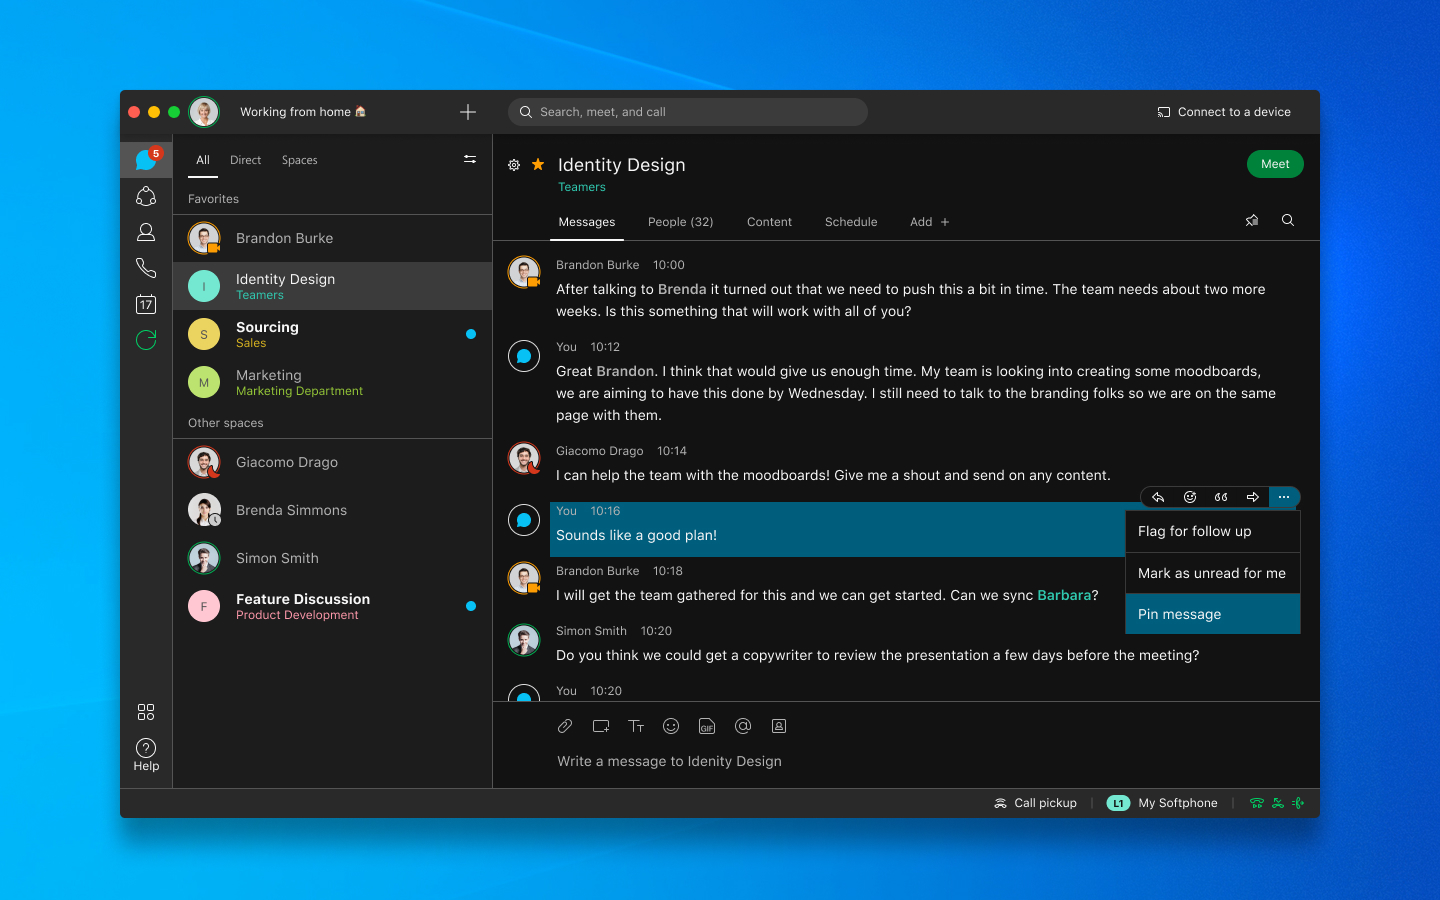The image size is (1440, 900).
Task: Open the Schedule tab
Action: (851, 222)
